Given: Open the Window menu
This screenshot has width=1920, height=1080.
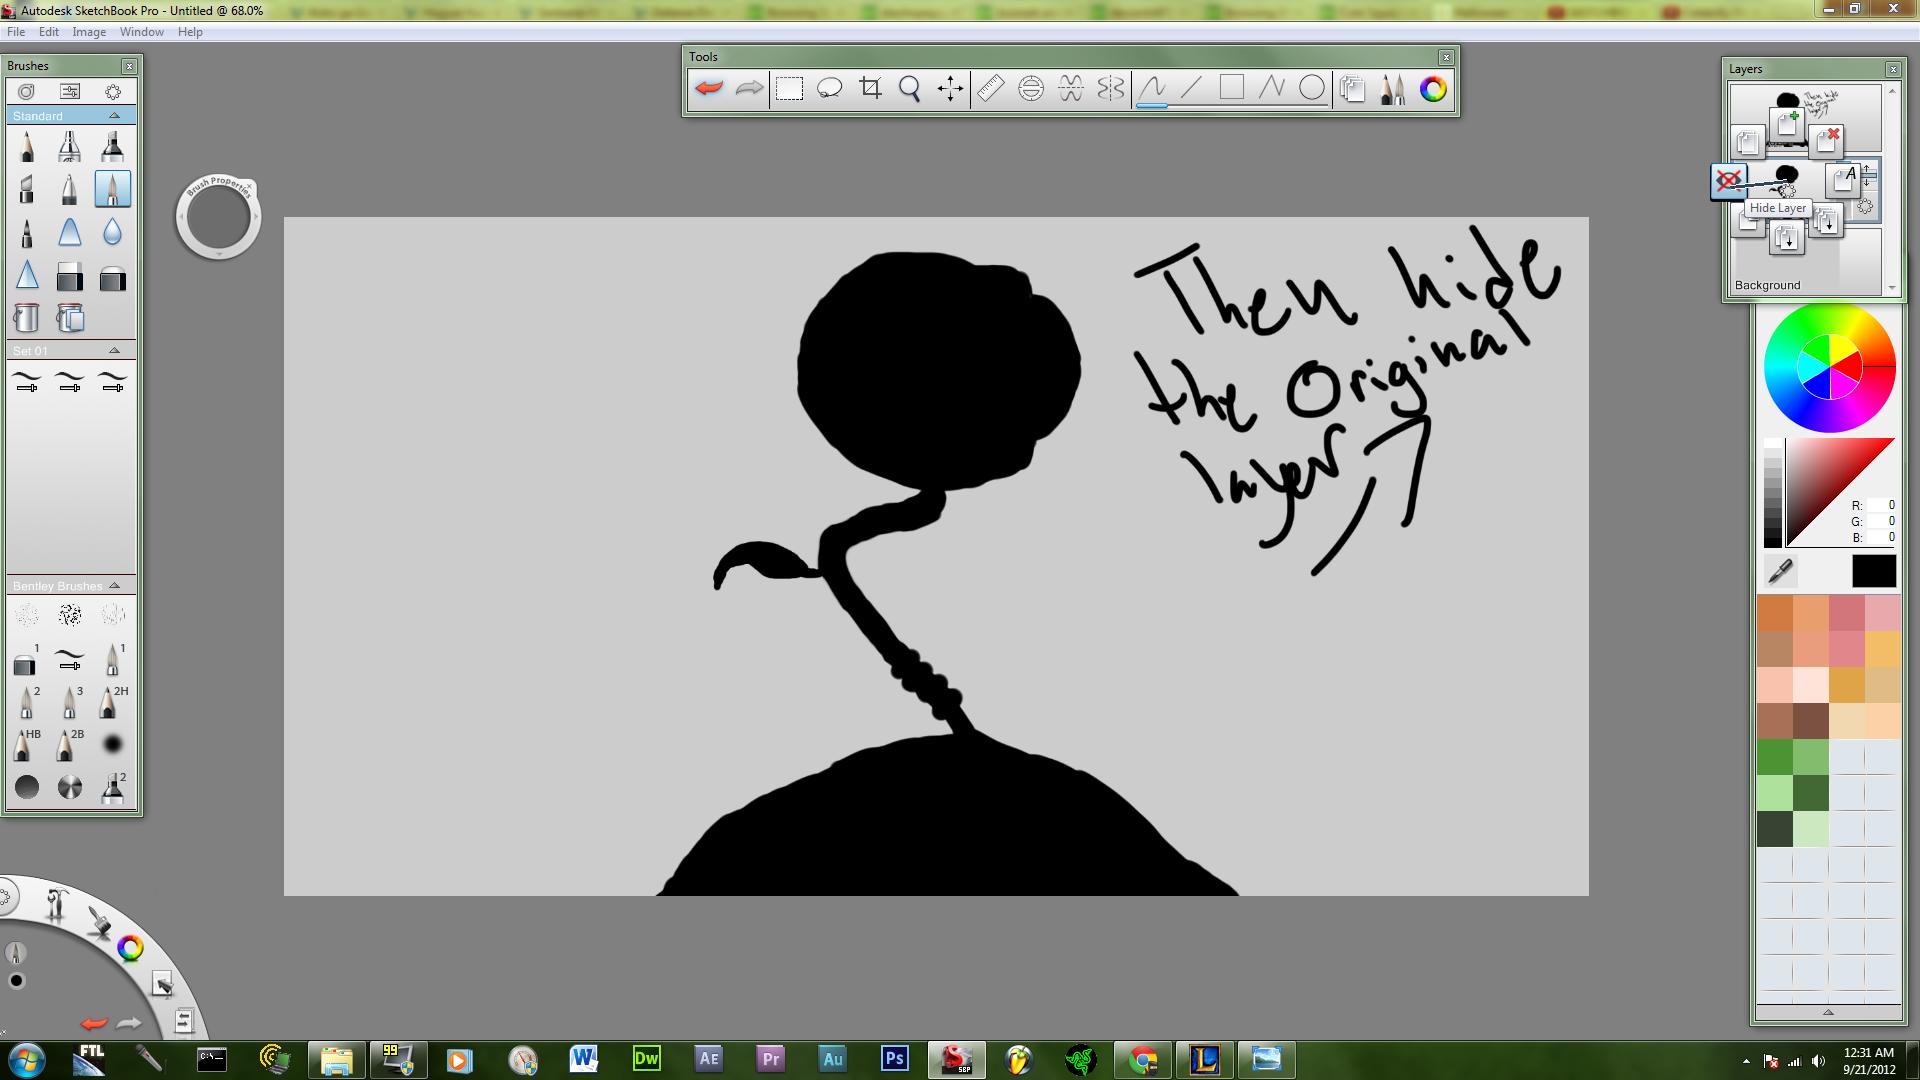Looking at the screenshot, I should pos(142,32).
